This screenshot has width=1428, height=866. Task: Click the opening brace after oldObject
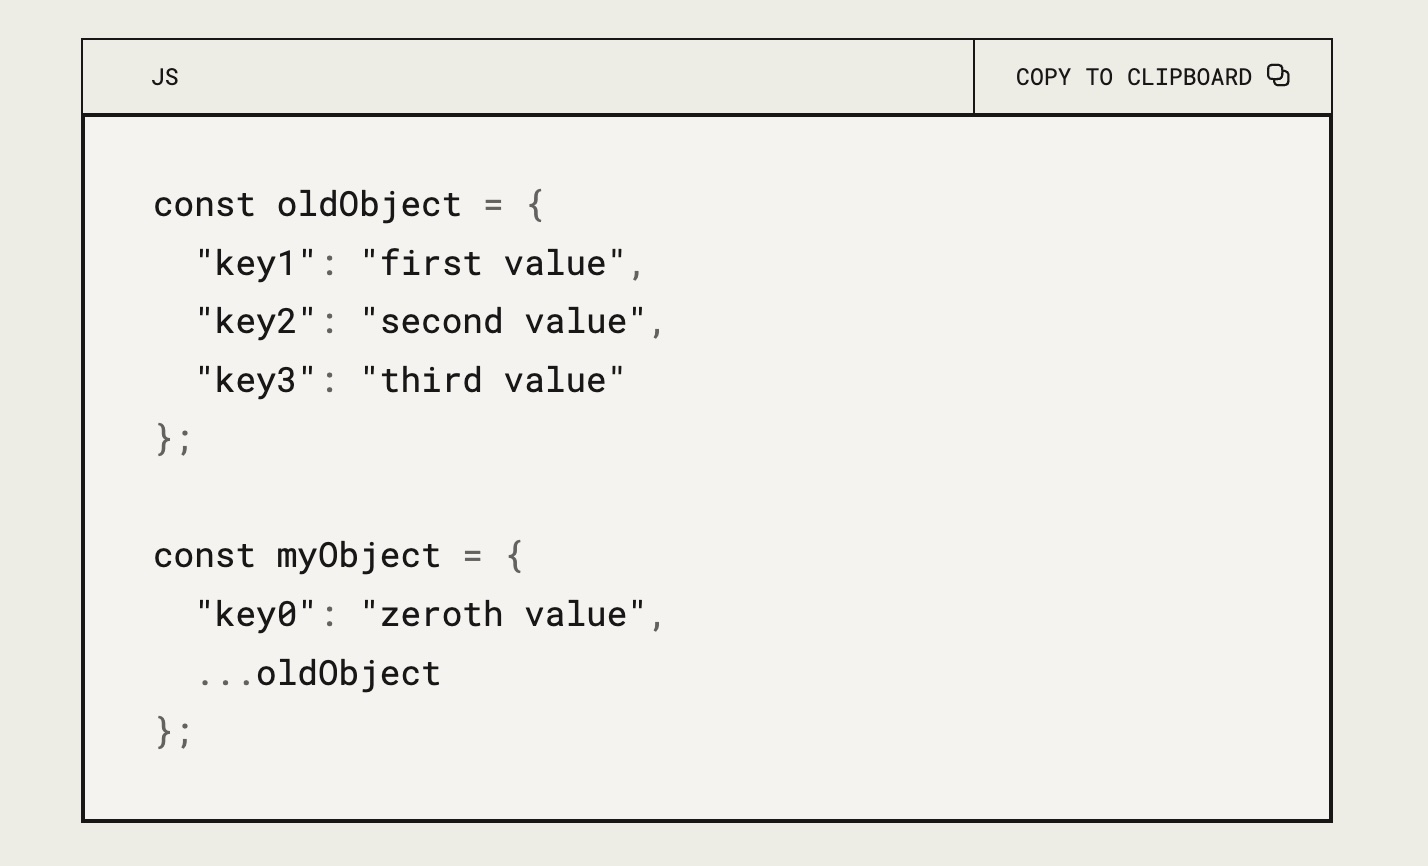tap(535, 205)
